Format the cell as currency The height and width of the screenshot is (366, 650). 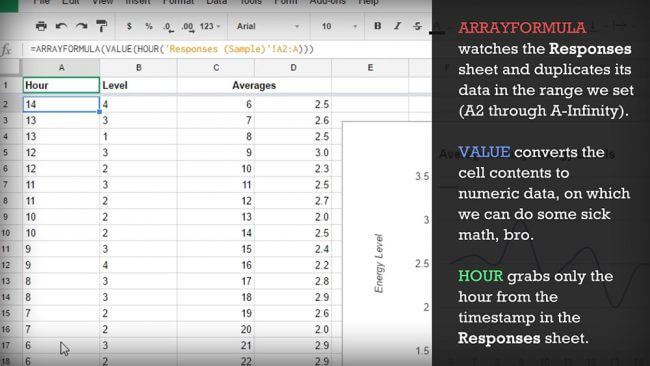coord(129,26)
